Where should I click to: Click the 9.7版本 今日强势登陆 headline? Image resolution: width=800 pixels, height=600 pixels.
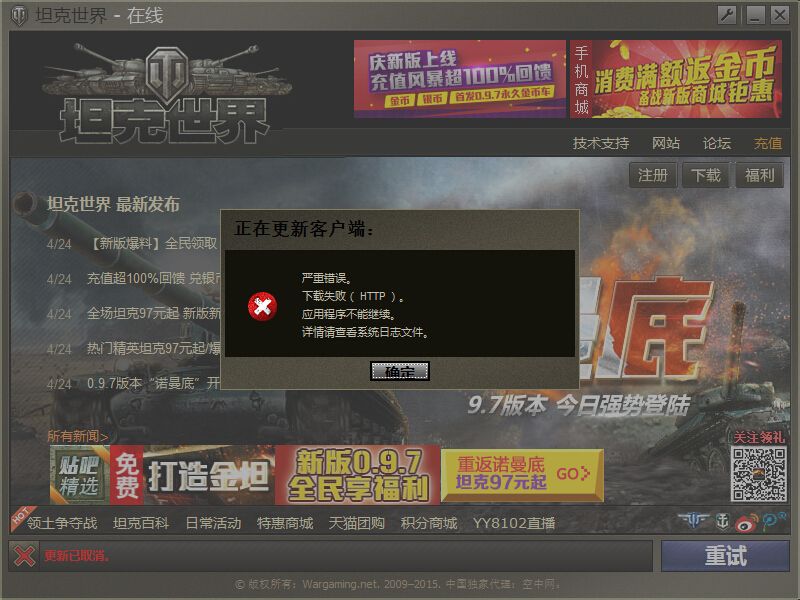point(579,405)
